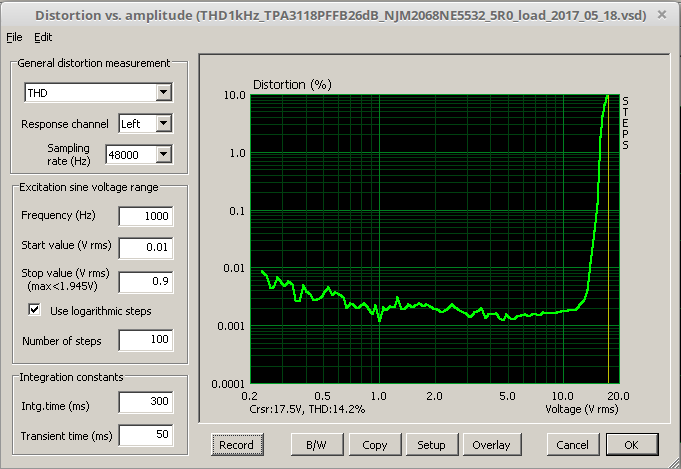The width and height of the screenshot is (681, 469).
Task: Select the Stop value input field
Action: pos(145,281)
